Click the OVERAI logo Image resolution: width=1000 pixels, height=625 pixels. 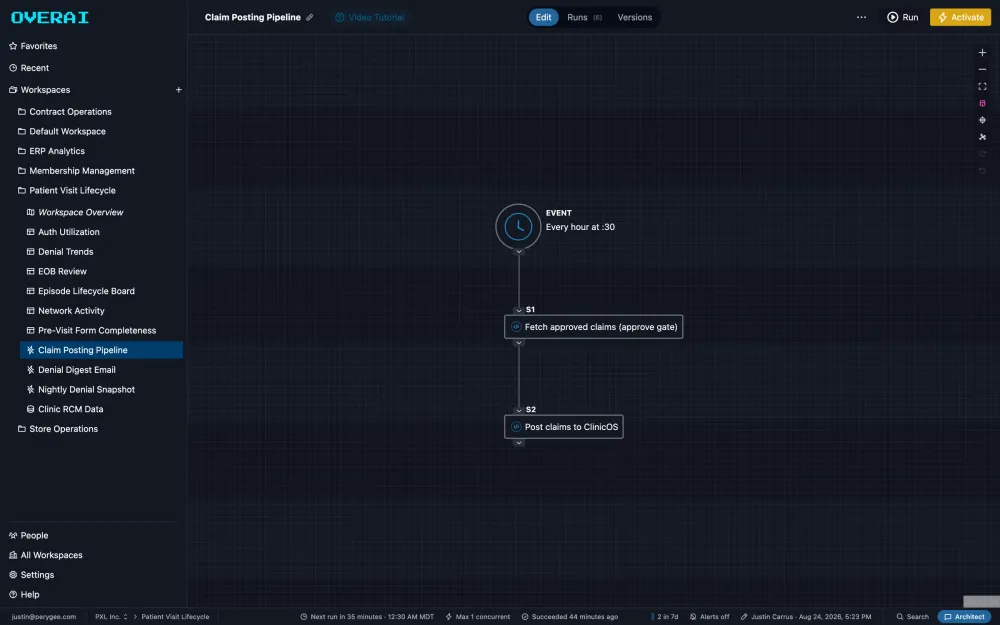click(x=50, y=17)
